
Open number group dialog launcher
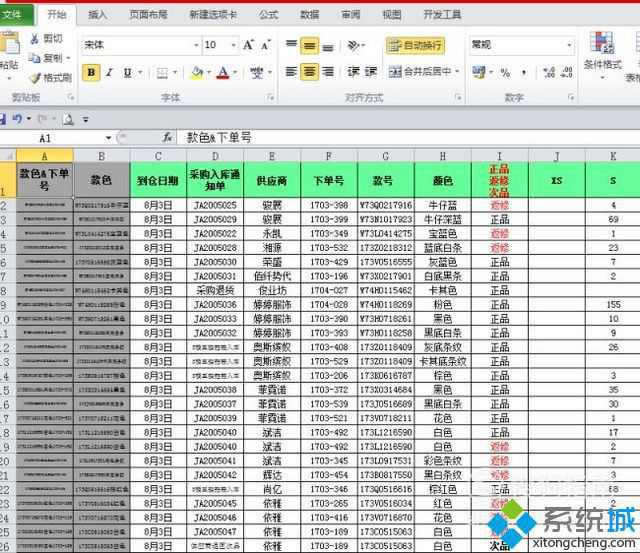[x=571, y=97]
